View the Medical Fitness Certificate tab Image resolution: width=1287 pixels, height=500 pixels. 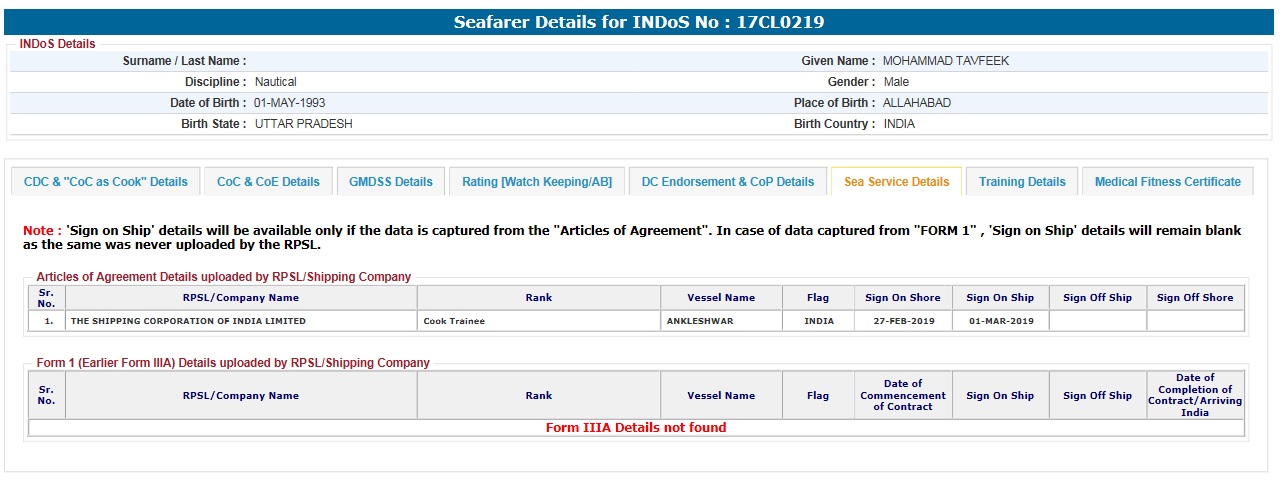click(1167, 182)
